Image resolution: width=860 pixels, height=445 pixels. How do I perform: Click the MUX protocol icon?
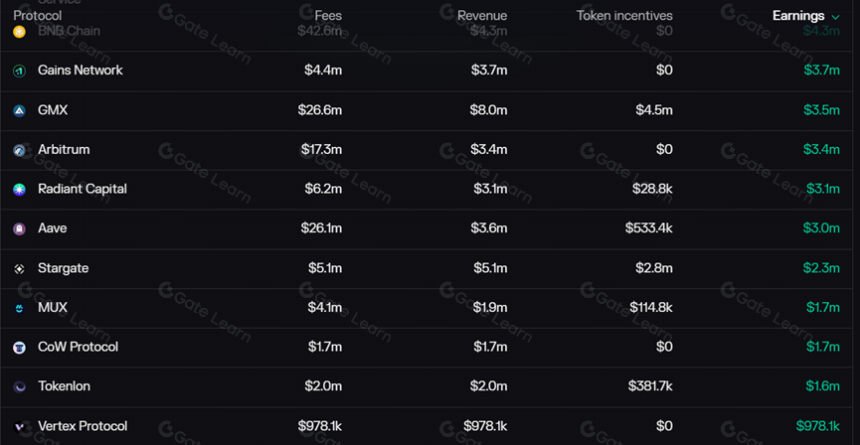(x=19, y=308)
